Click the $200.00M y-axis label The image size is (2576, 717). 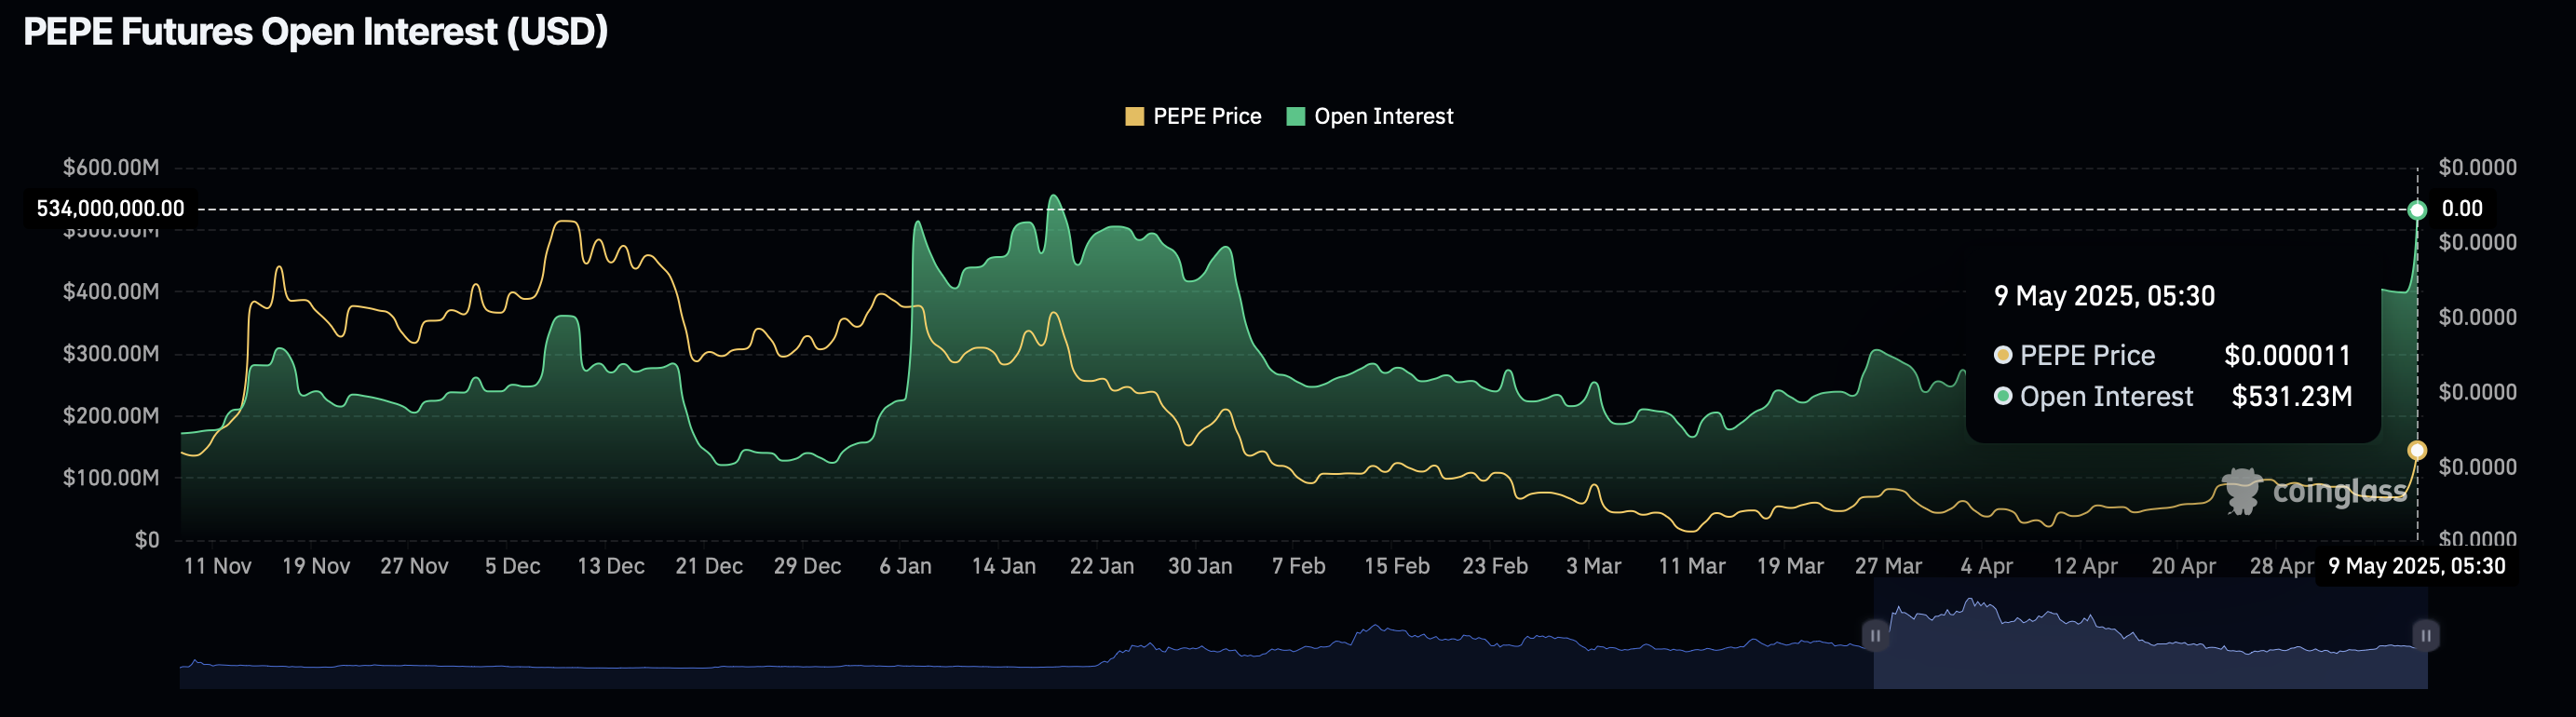(x=111, y=415)
